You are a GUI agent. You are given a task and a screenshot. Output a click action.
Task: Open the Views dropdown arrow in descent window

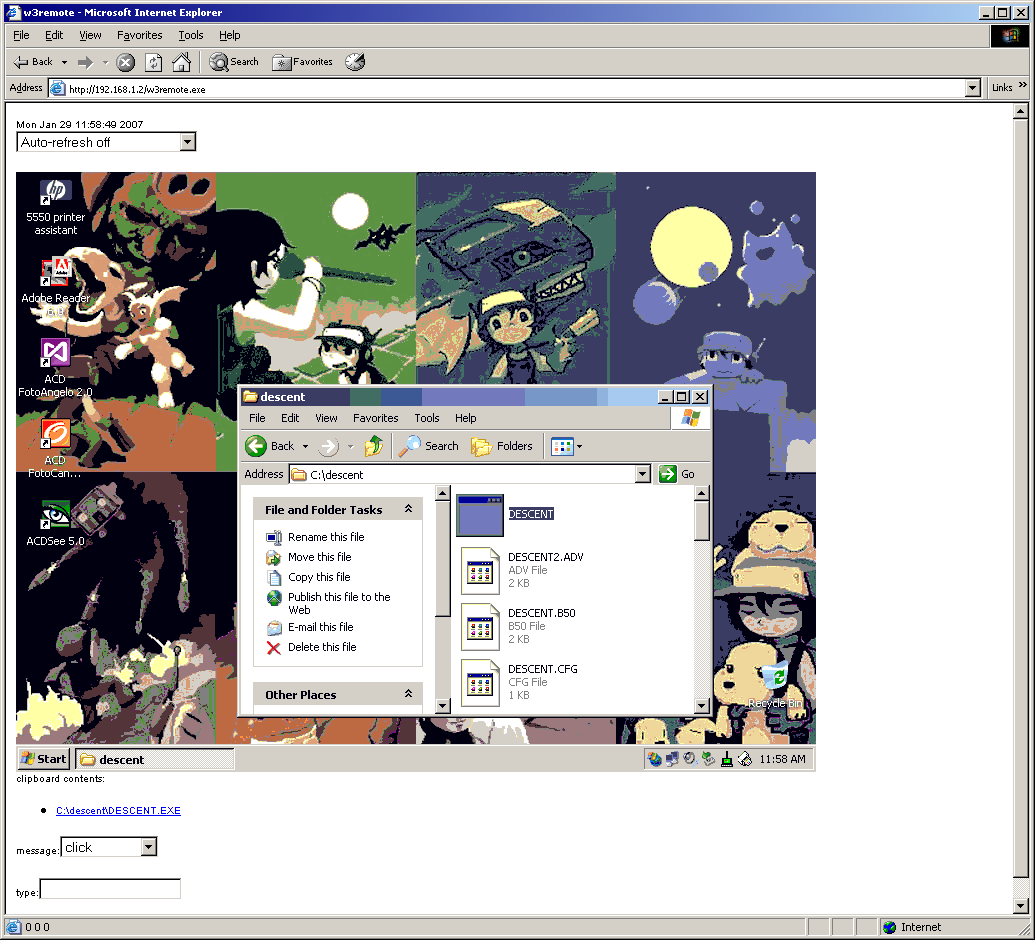point(580,447)
